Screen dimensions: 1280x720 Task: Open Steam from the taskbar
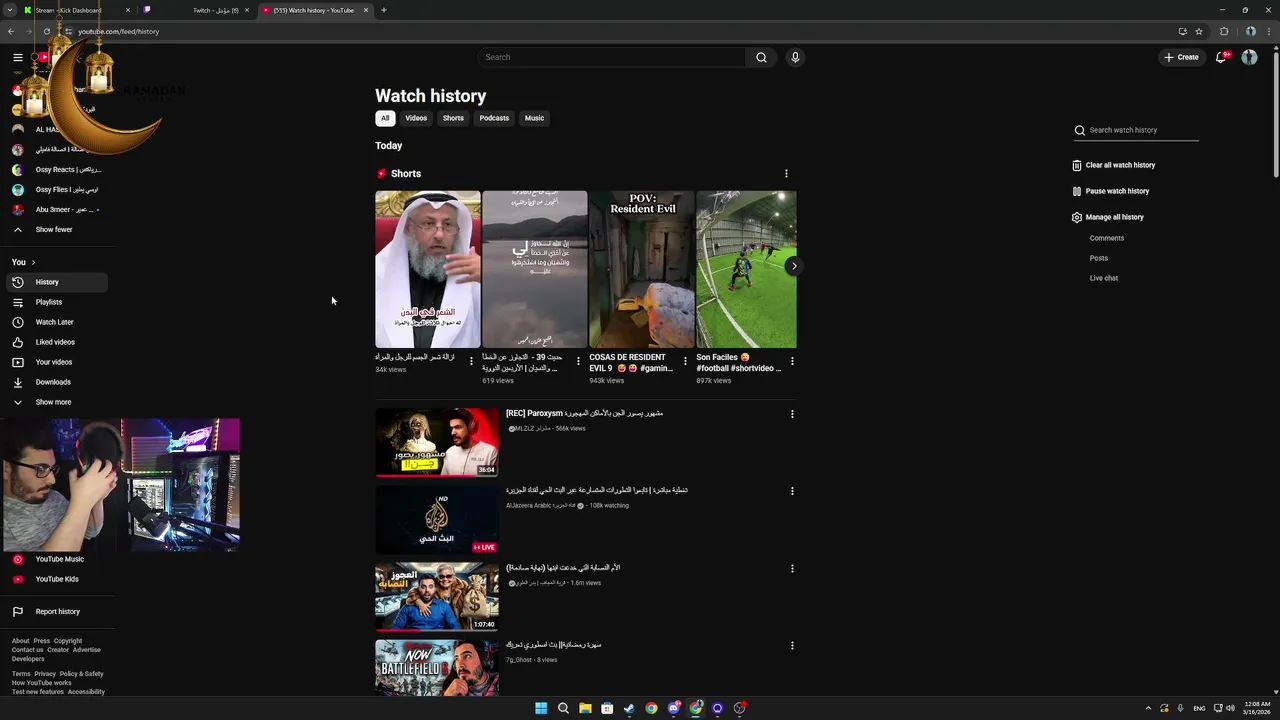click(629, 708)
